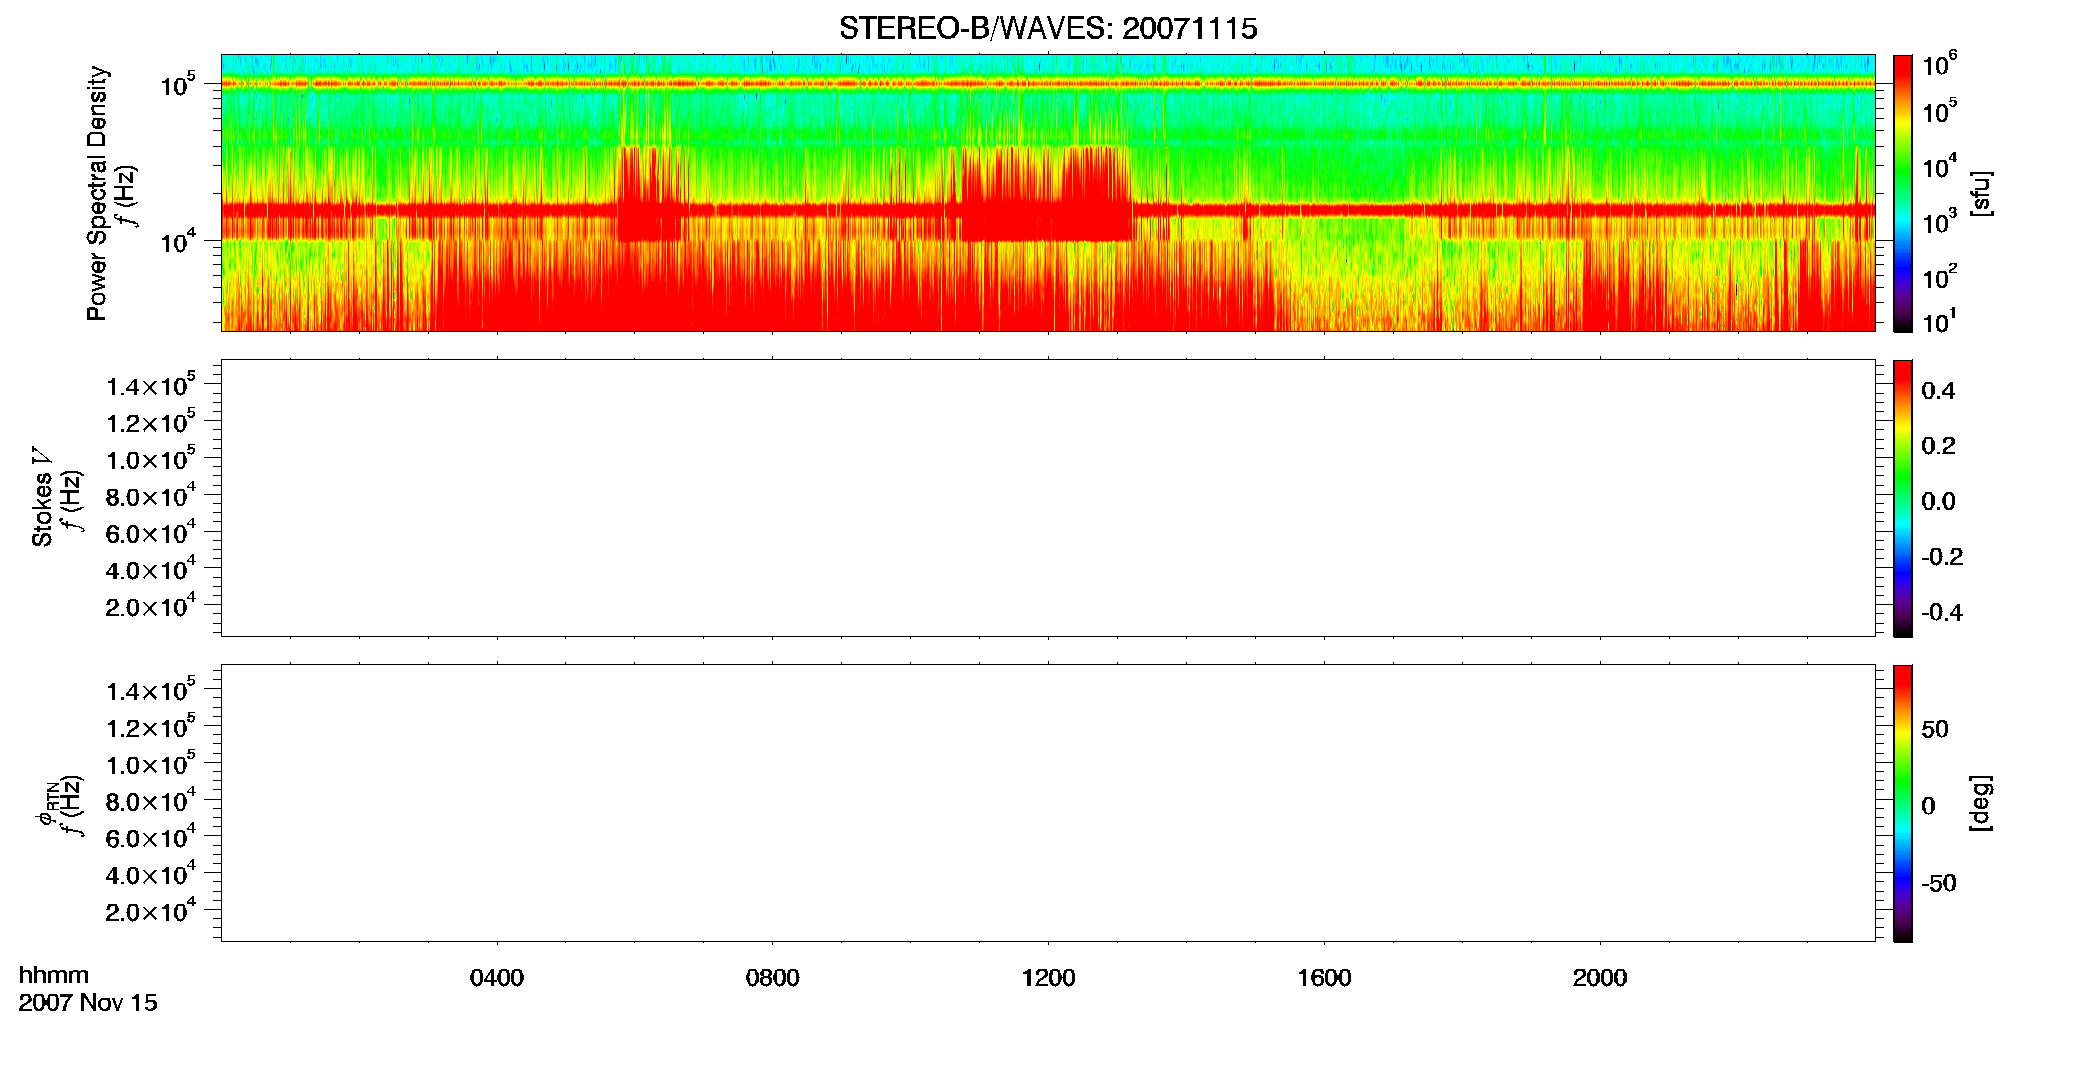Click the power spectral density colorbar
The image size is (2096, 1080).
1903,193
